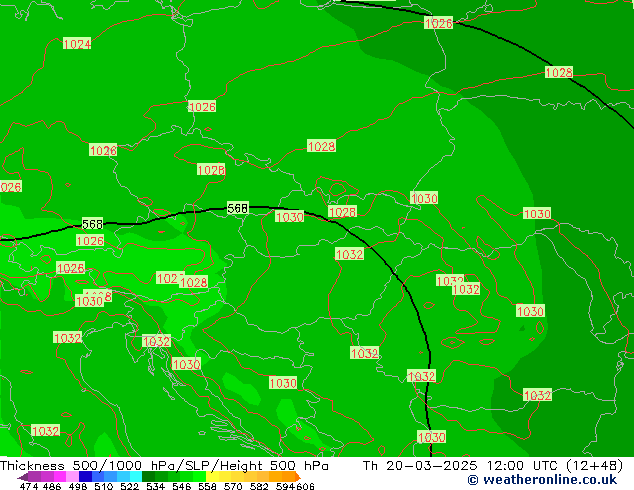634x490 pixels.
Task: Click the 534 legend value
Action: click(155, 486)
